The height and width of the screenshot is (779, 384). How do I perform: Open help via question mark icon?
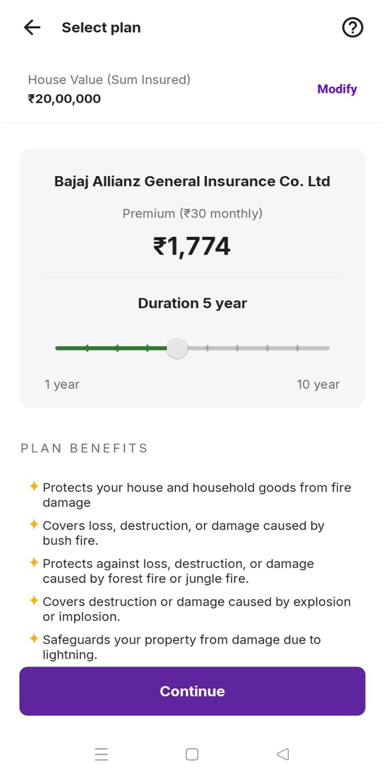pyautogui.click(x=352, y=27)
